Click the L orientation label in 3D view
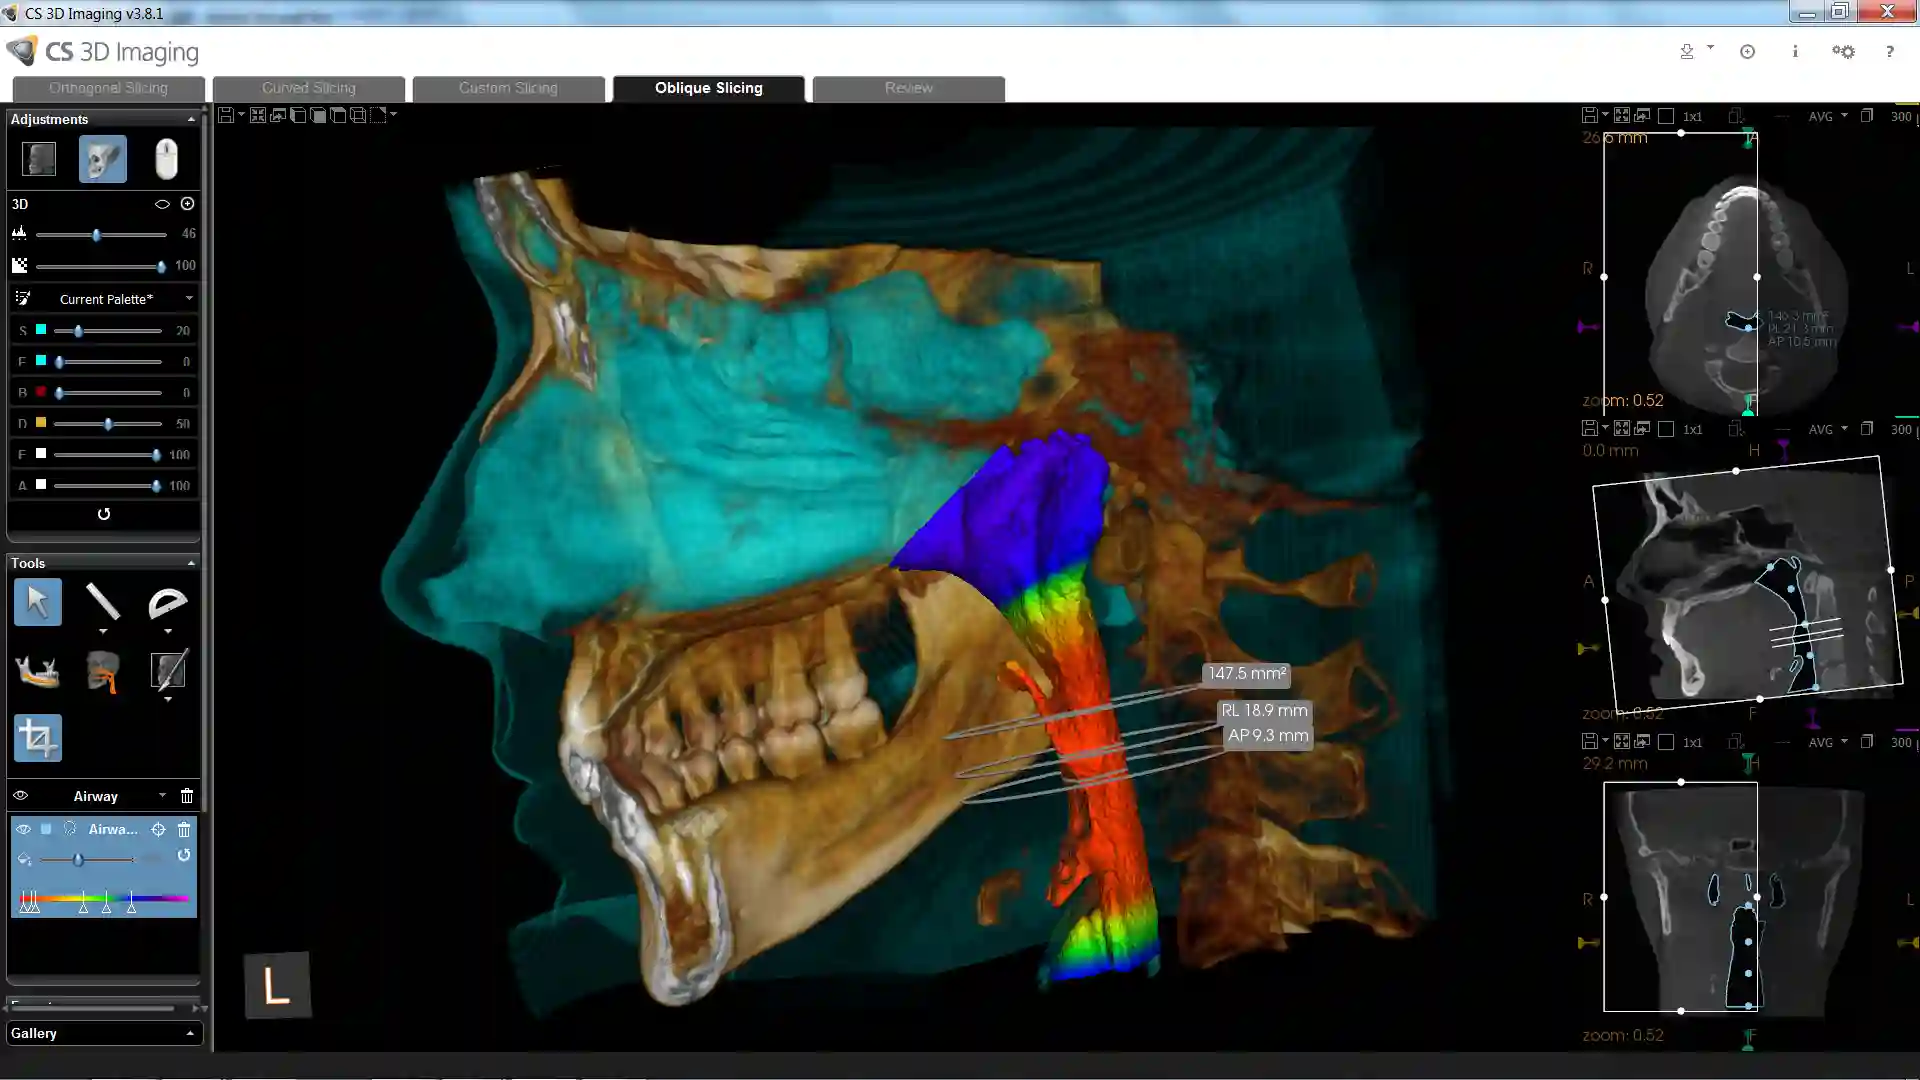Screen dimensions: 1920x1080 point(277,985)
